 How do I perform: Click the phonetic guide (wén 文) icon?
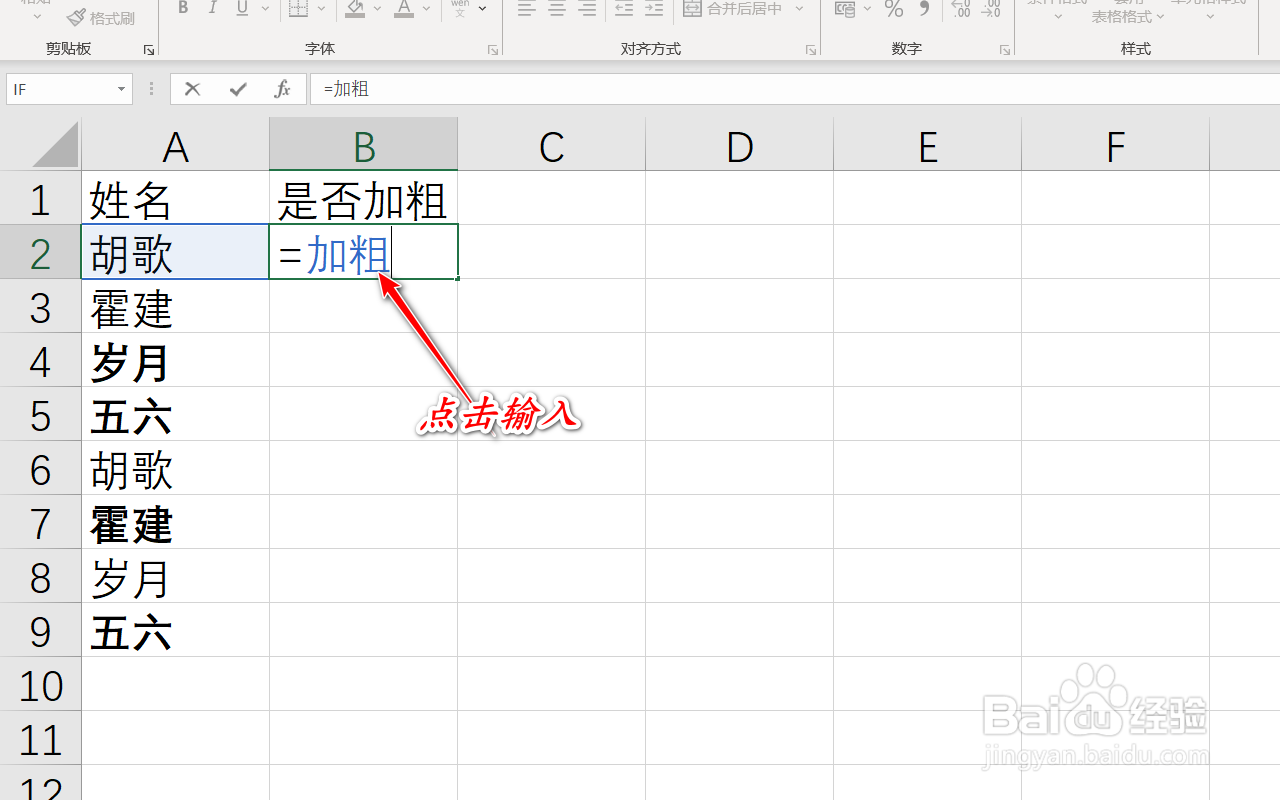pos(460,9)
